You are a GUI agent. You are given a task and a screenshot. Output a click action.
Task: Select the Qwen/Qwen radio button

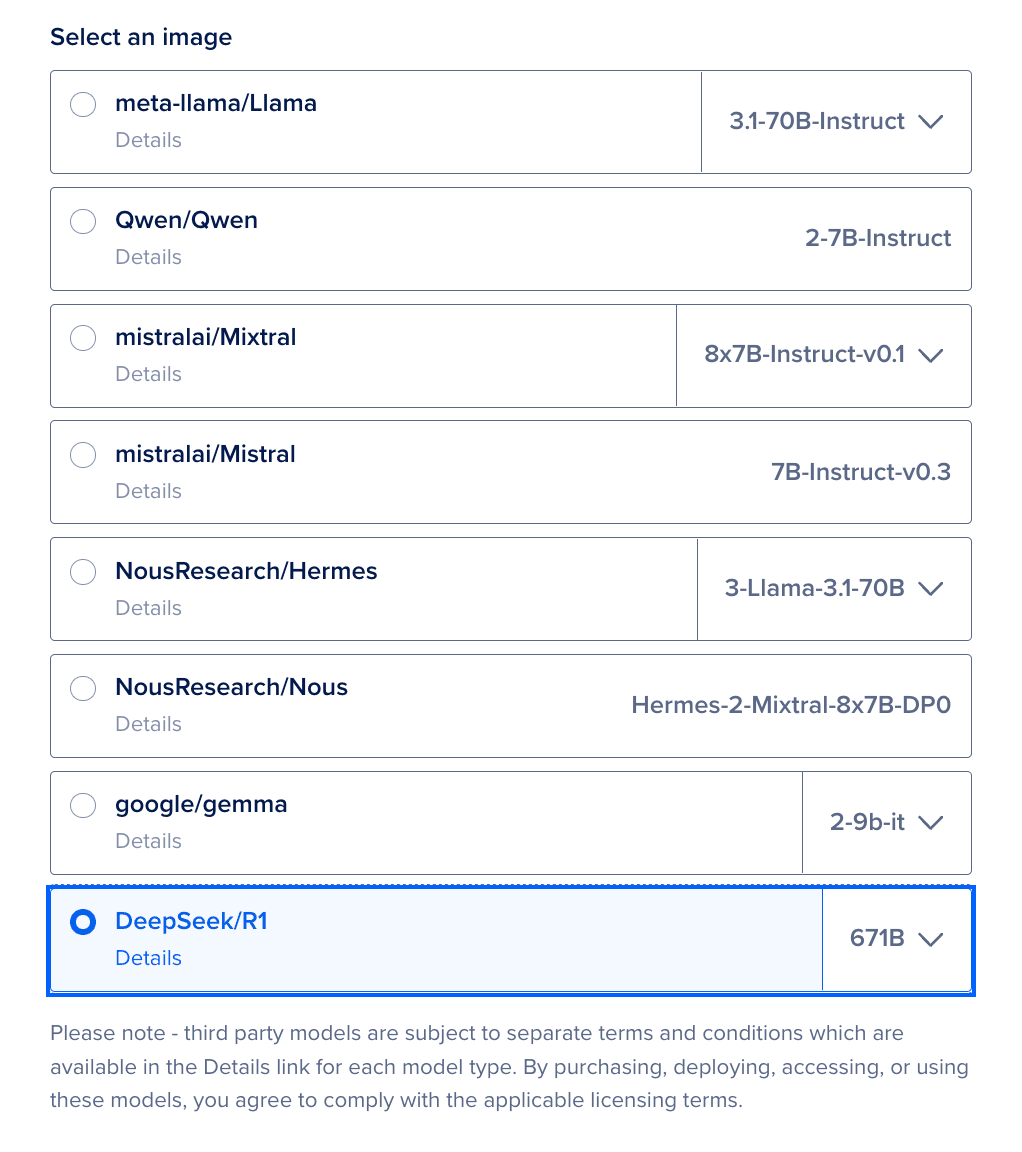(x=83, y=221)
